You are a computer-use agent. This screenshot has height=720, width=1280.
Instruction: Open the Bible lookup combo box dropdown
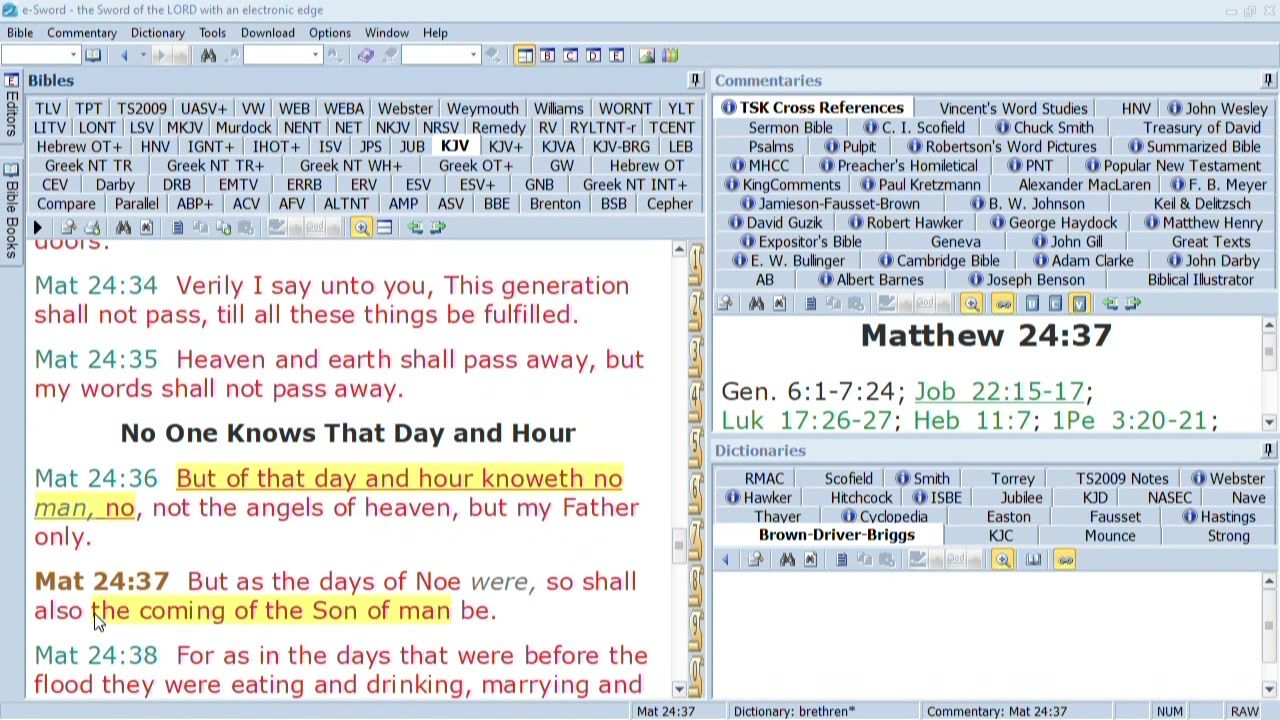tap(72, 56)
